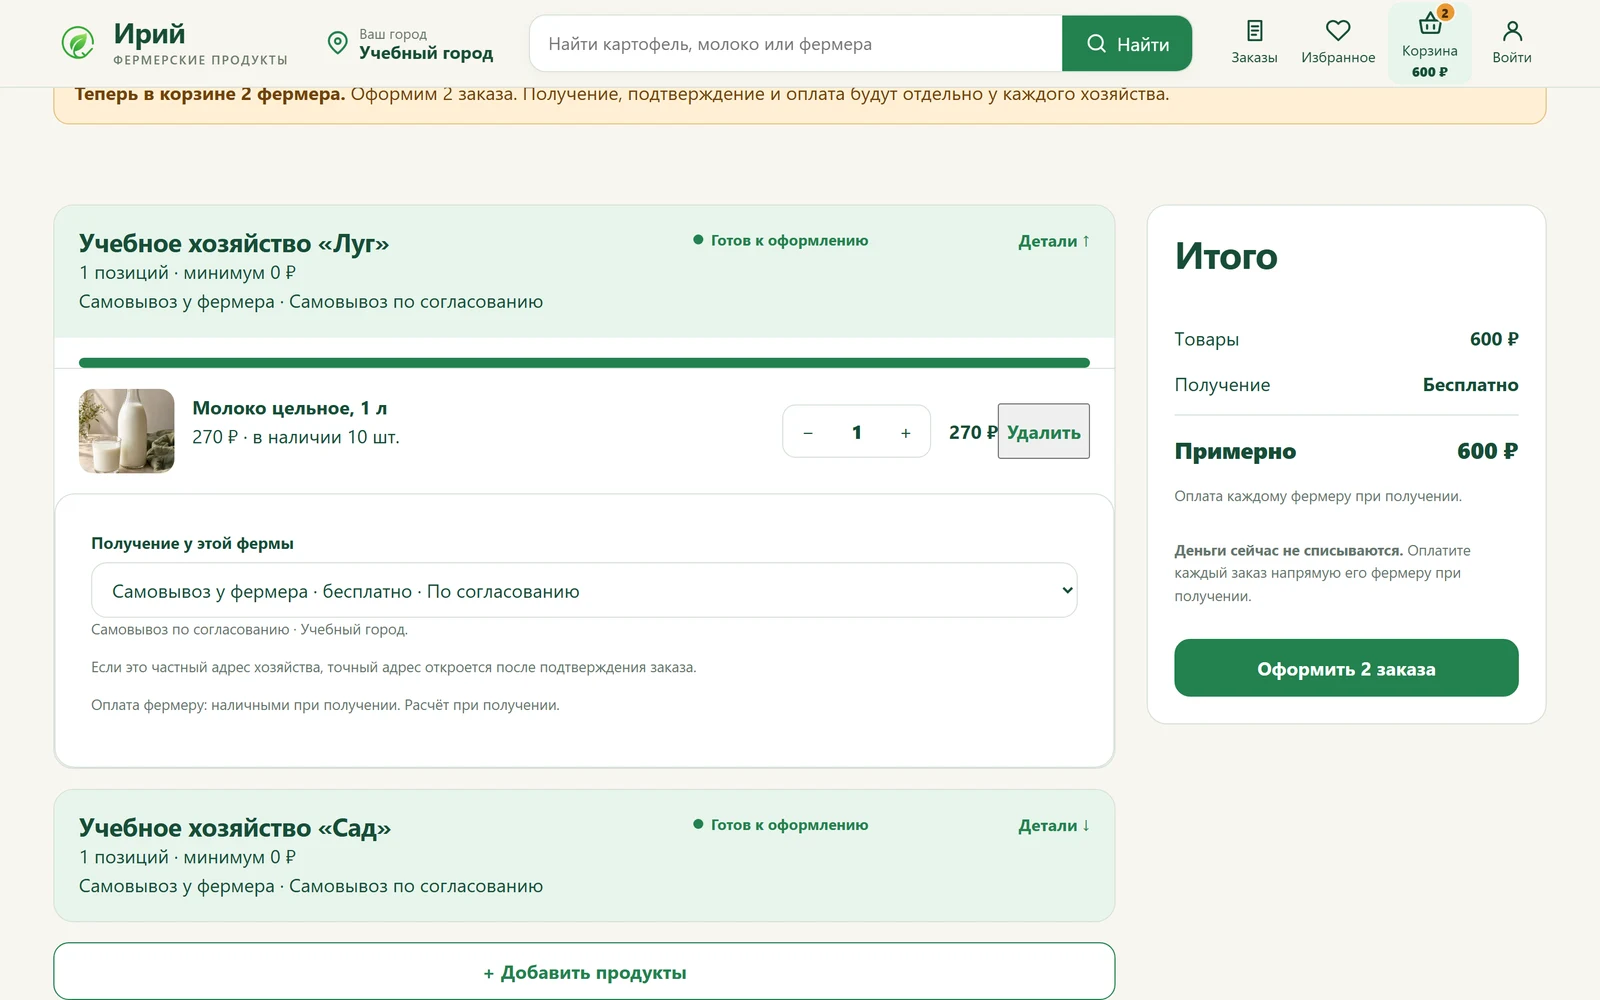Click Удалить to remove milk
Image resolution: width=1600 pixels, height=1000 pixels.
(x=1043, y=431)
